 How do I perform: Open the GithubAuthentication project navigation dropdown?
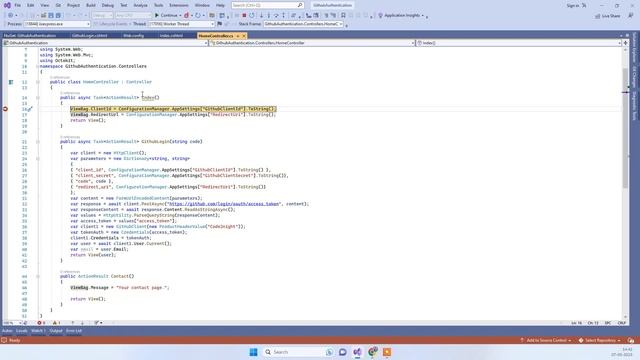click(105, 43)
